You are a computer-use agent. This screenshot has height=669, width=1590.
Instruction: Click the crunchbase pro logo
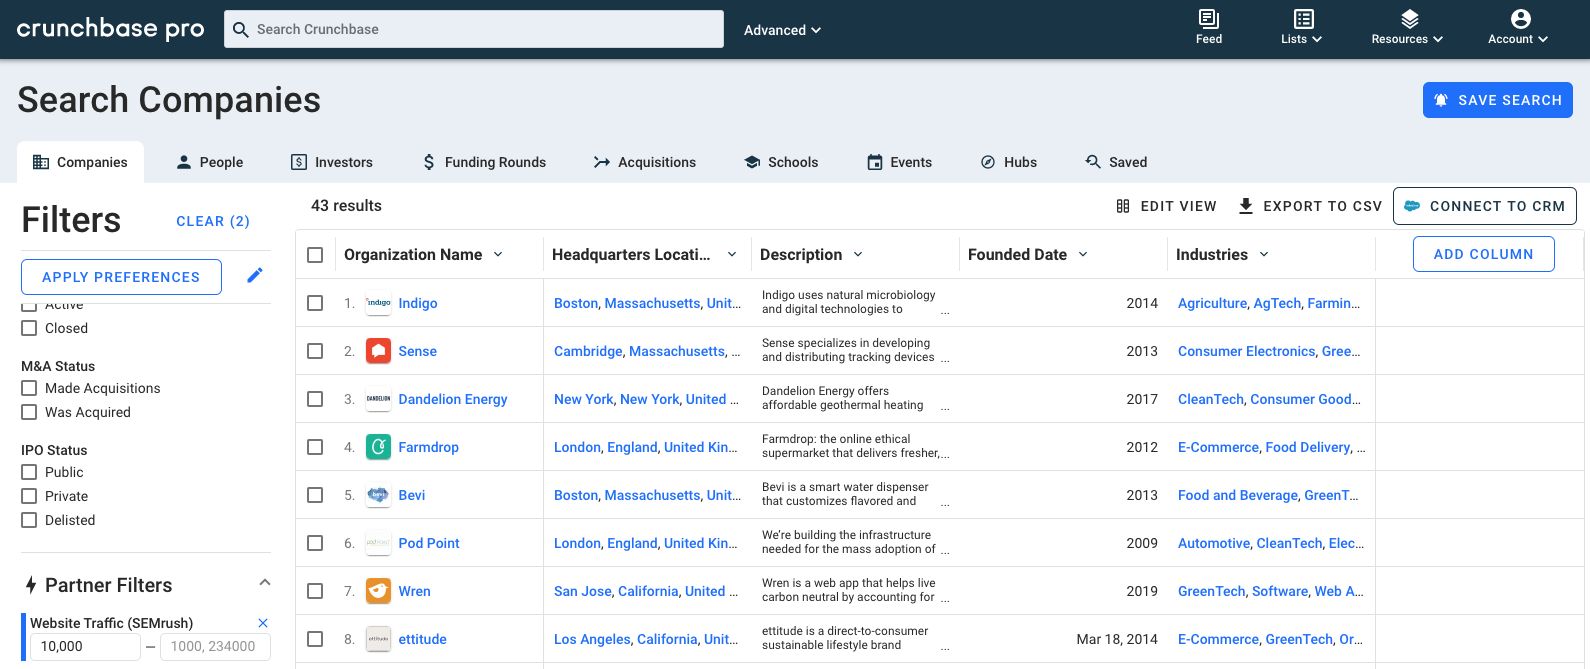click(x=111, y=29)
